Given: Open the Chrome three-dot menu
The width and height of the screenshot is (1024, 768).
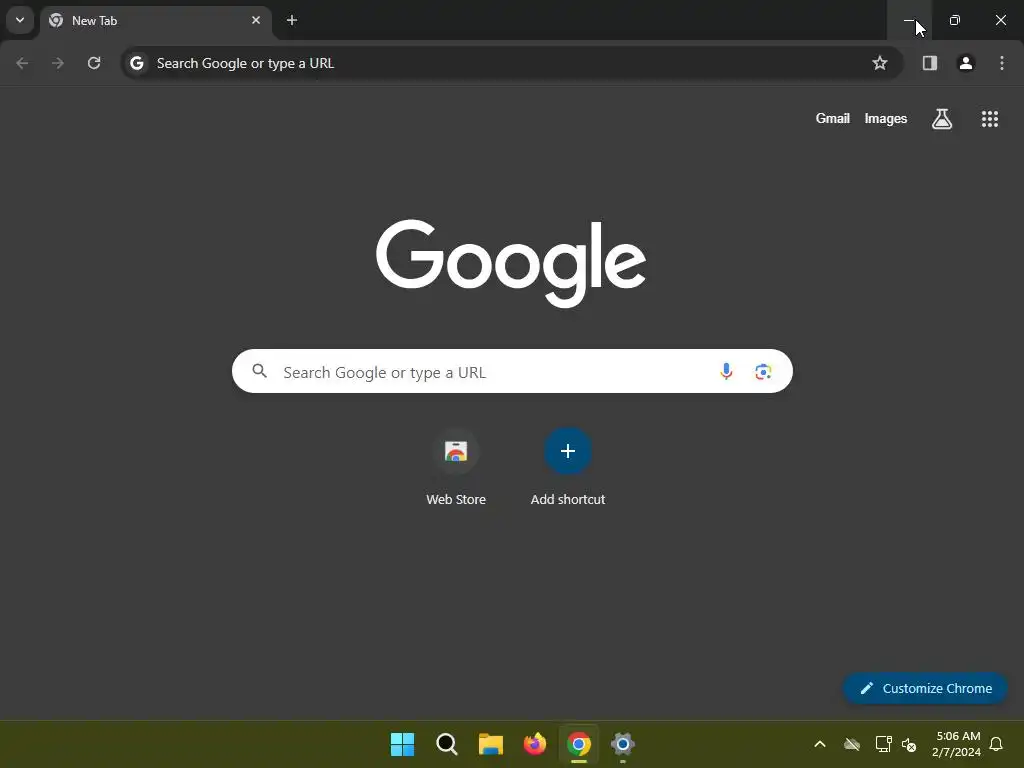Looking at the screenshot, I should pos(1002,63).
